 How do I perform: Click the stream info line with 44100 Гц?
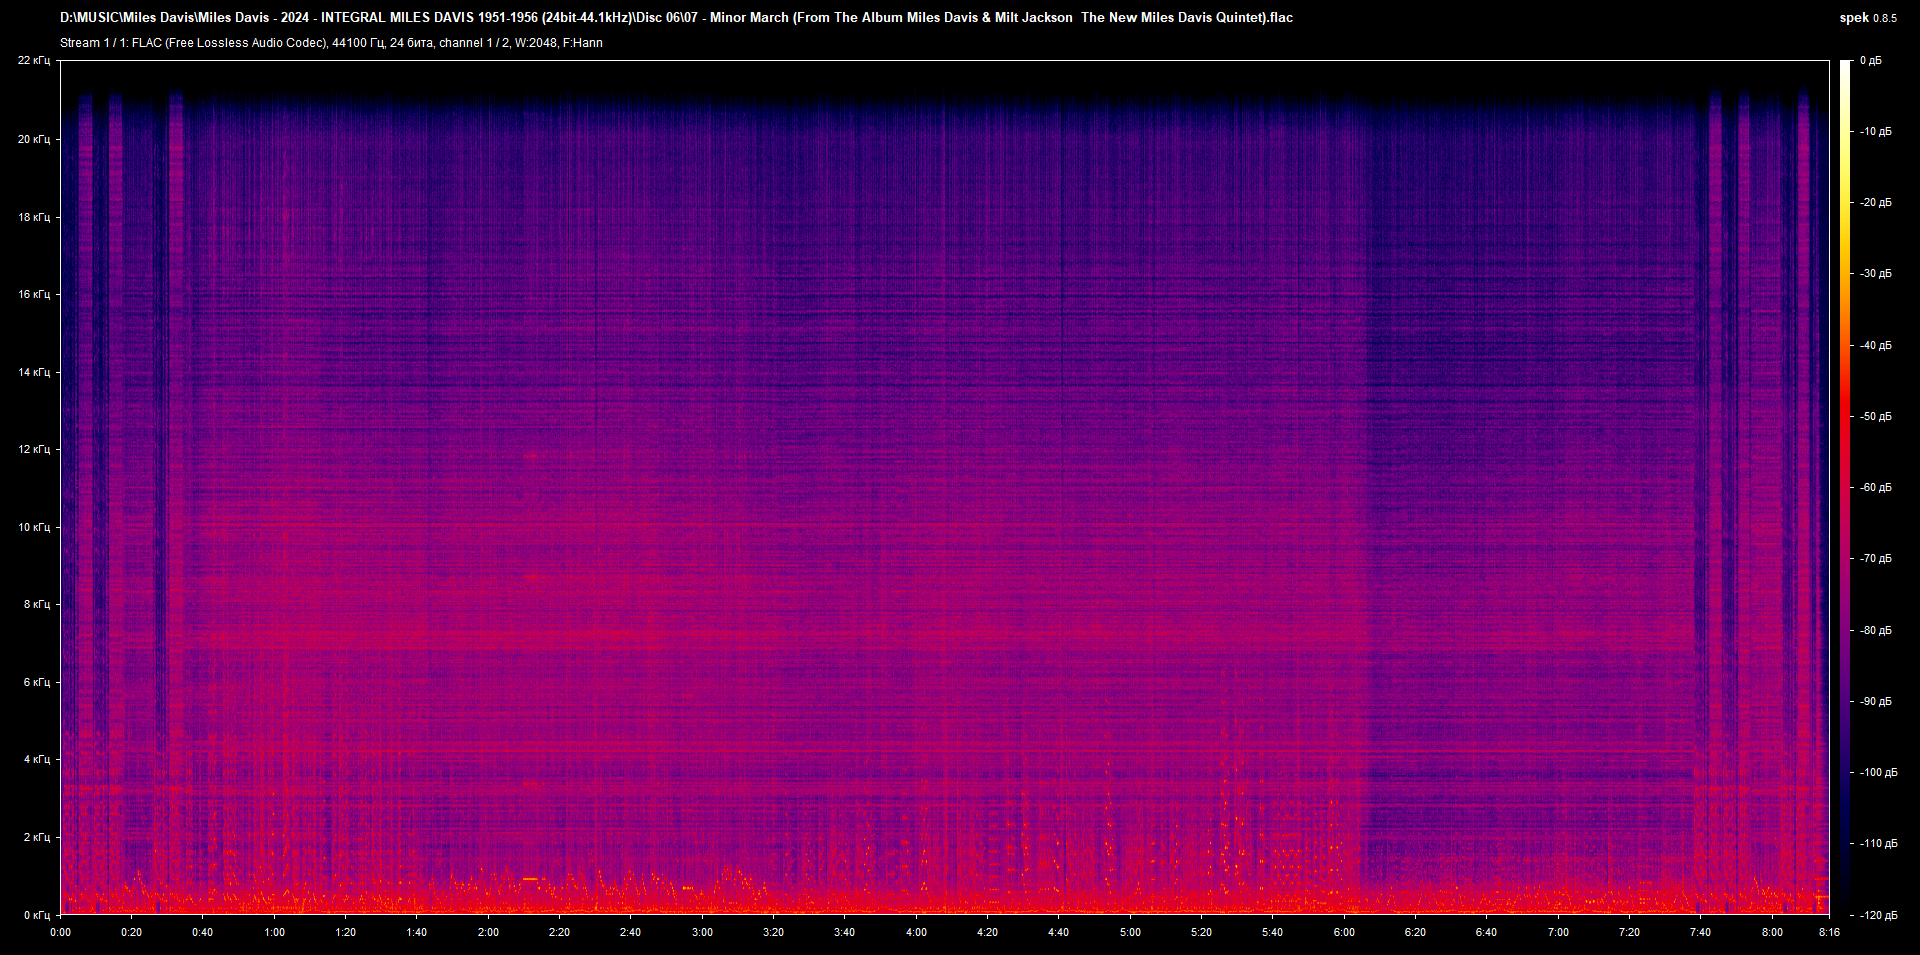tap(331, 43)
